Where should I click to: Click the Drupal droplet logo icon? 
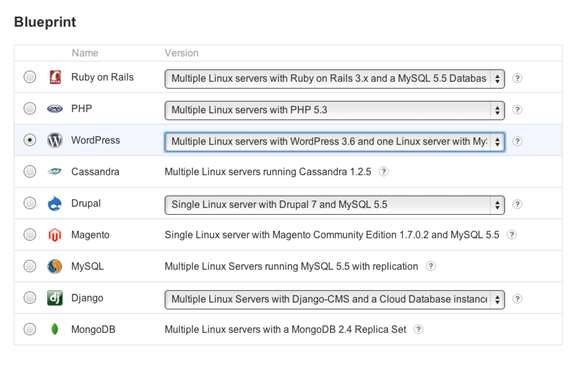(x=55, y=204)
